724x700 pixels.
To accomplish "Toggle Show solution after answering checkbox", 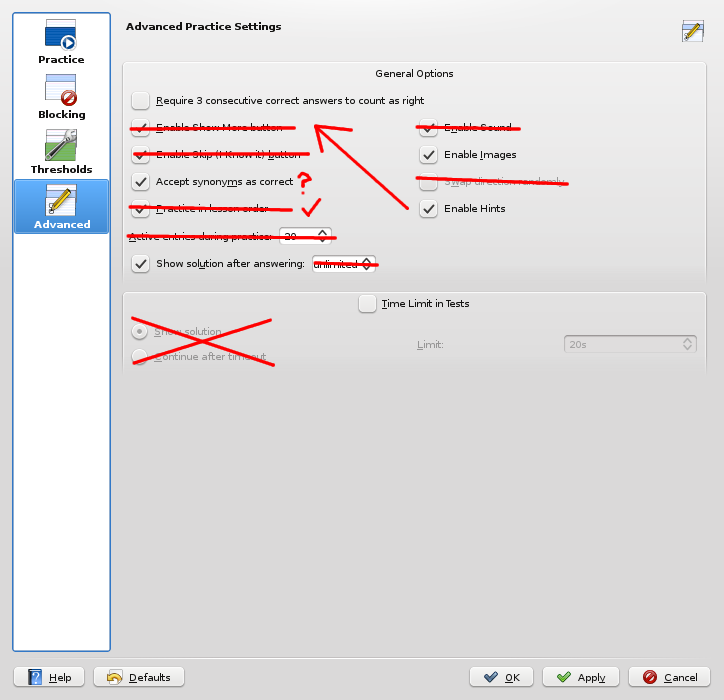I will coord(141,264).
